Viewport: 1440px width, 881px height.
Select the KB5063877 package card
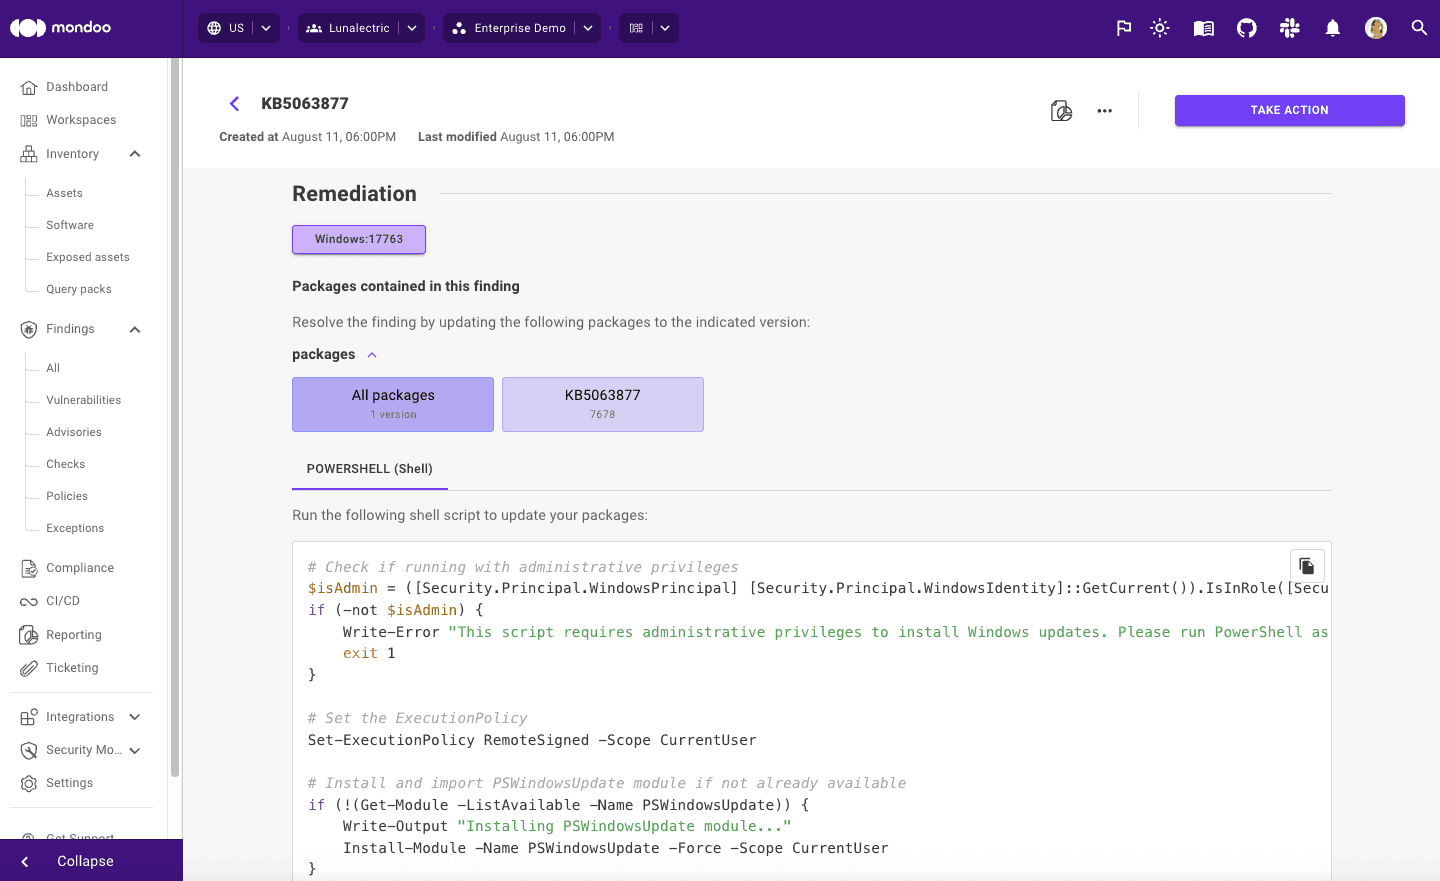click(602, 404)
